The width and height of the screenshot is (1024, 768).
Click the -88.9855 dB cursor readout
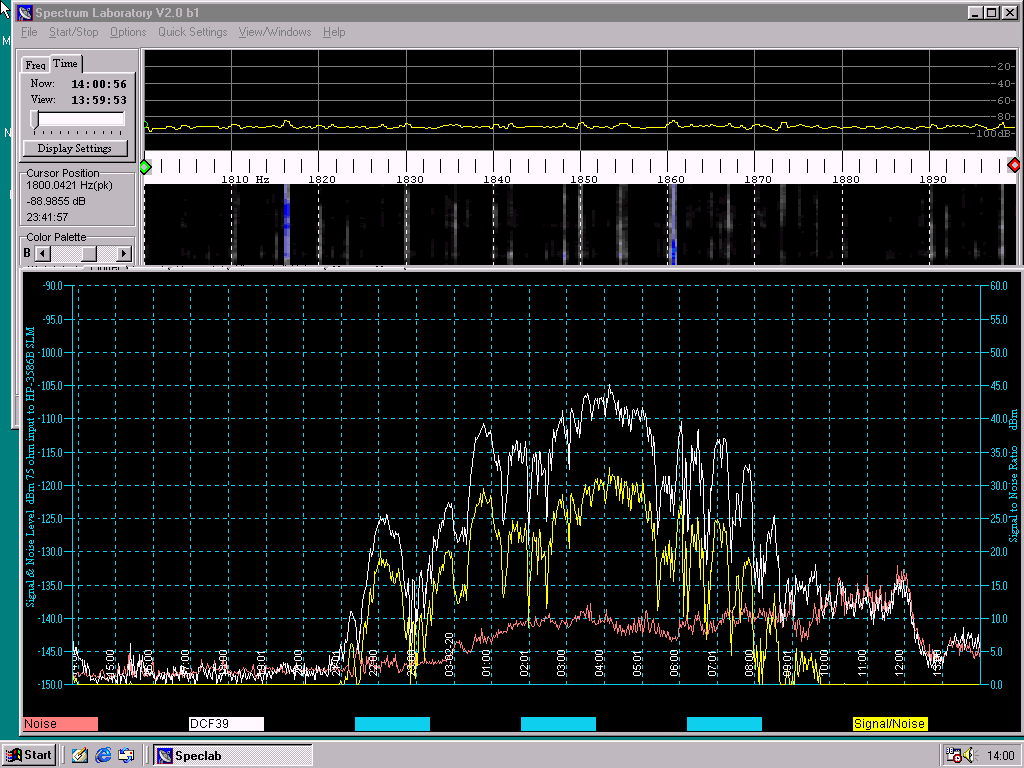click(x=56, y=201)
